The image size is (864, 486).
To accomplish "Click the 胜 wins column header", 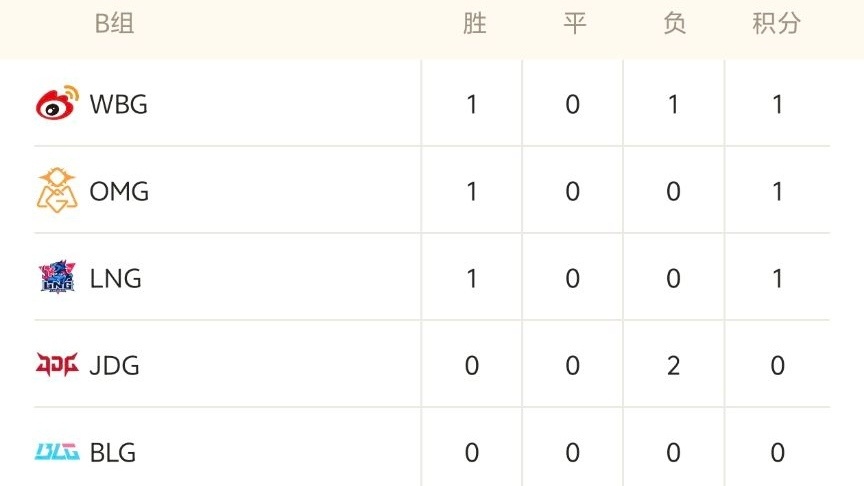I will 474,24.
